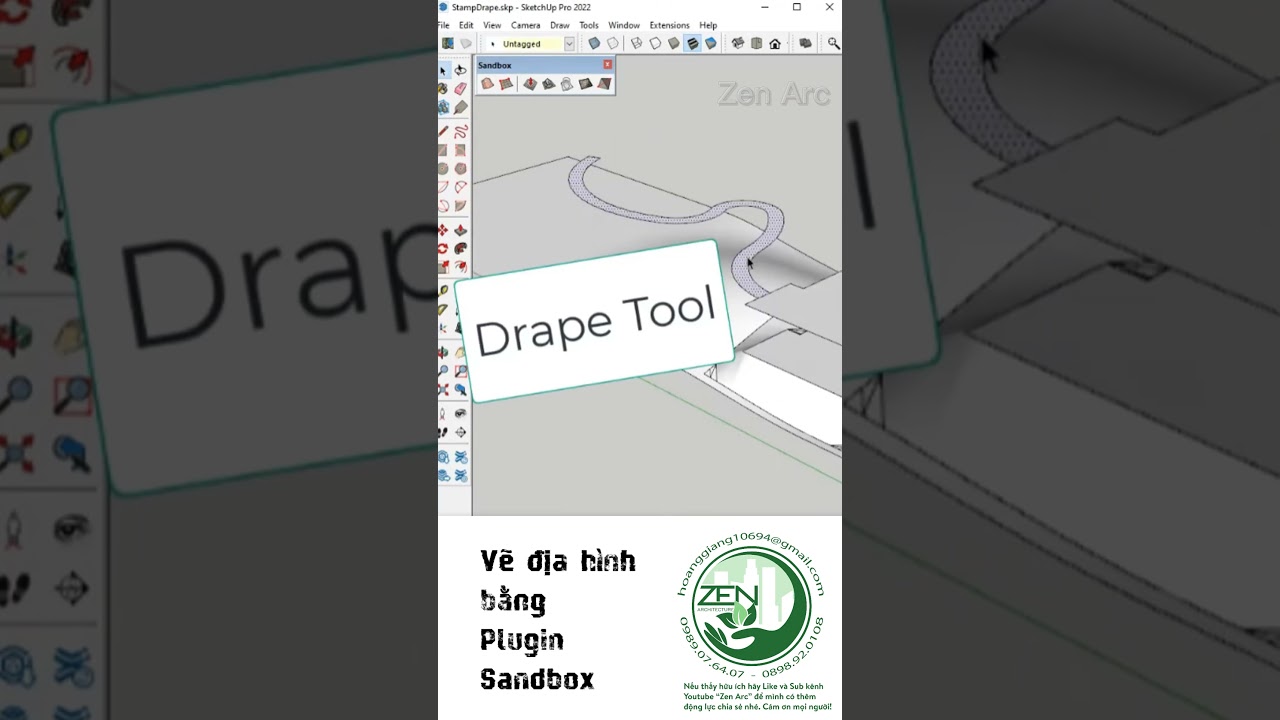
Task: Select the Freehand squiggle tool
Action: pos(460,131)
